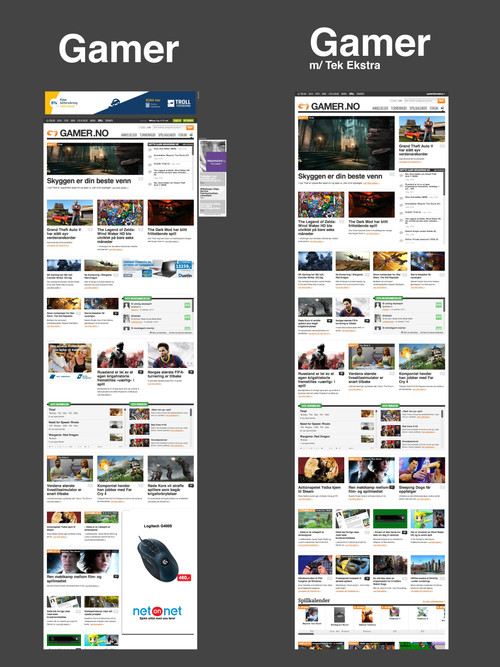This screenshot has width=500, height=667.
Task: Open Turneringer in the Tek Ekstra page menu
Action: click(x=399, y=108)
